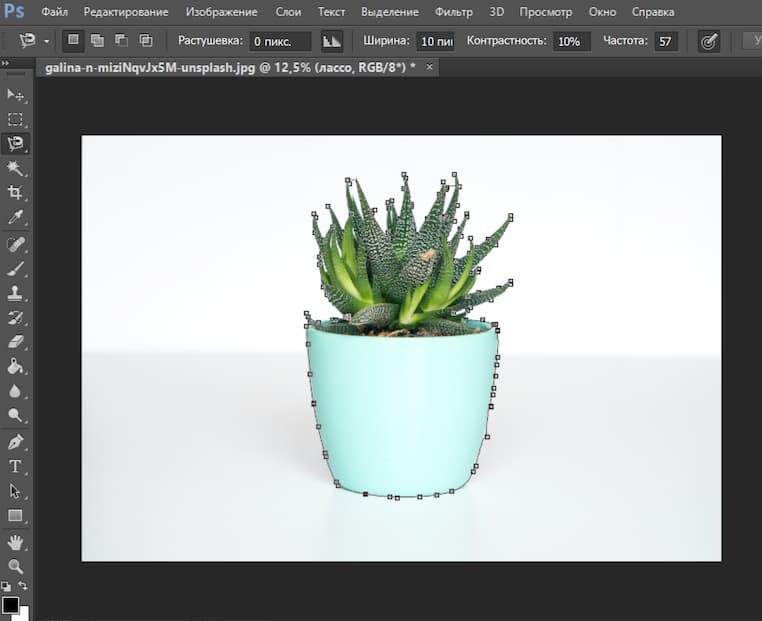
Task: Open the foreground black color swatch
Action: click(x=10, y=604)
